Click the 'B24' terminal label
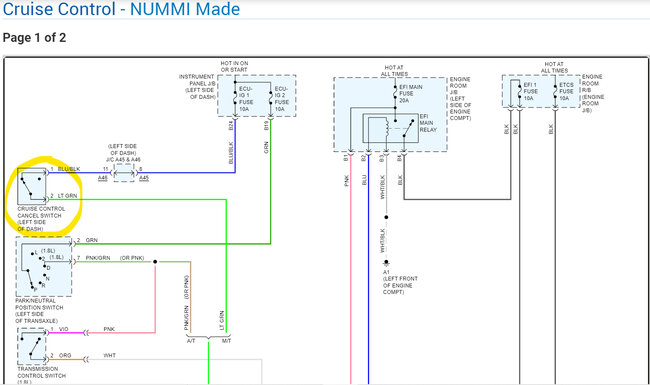650x385 pixels. (231, 126)
